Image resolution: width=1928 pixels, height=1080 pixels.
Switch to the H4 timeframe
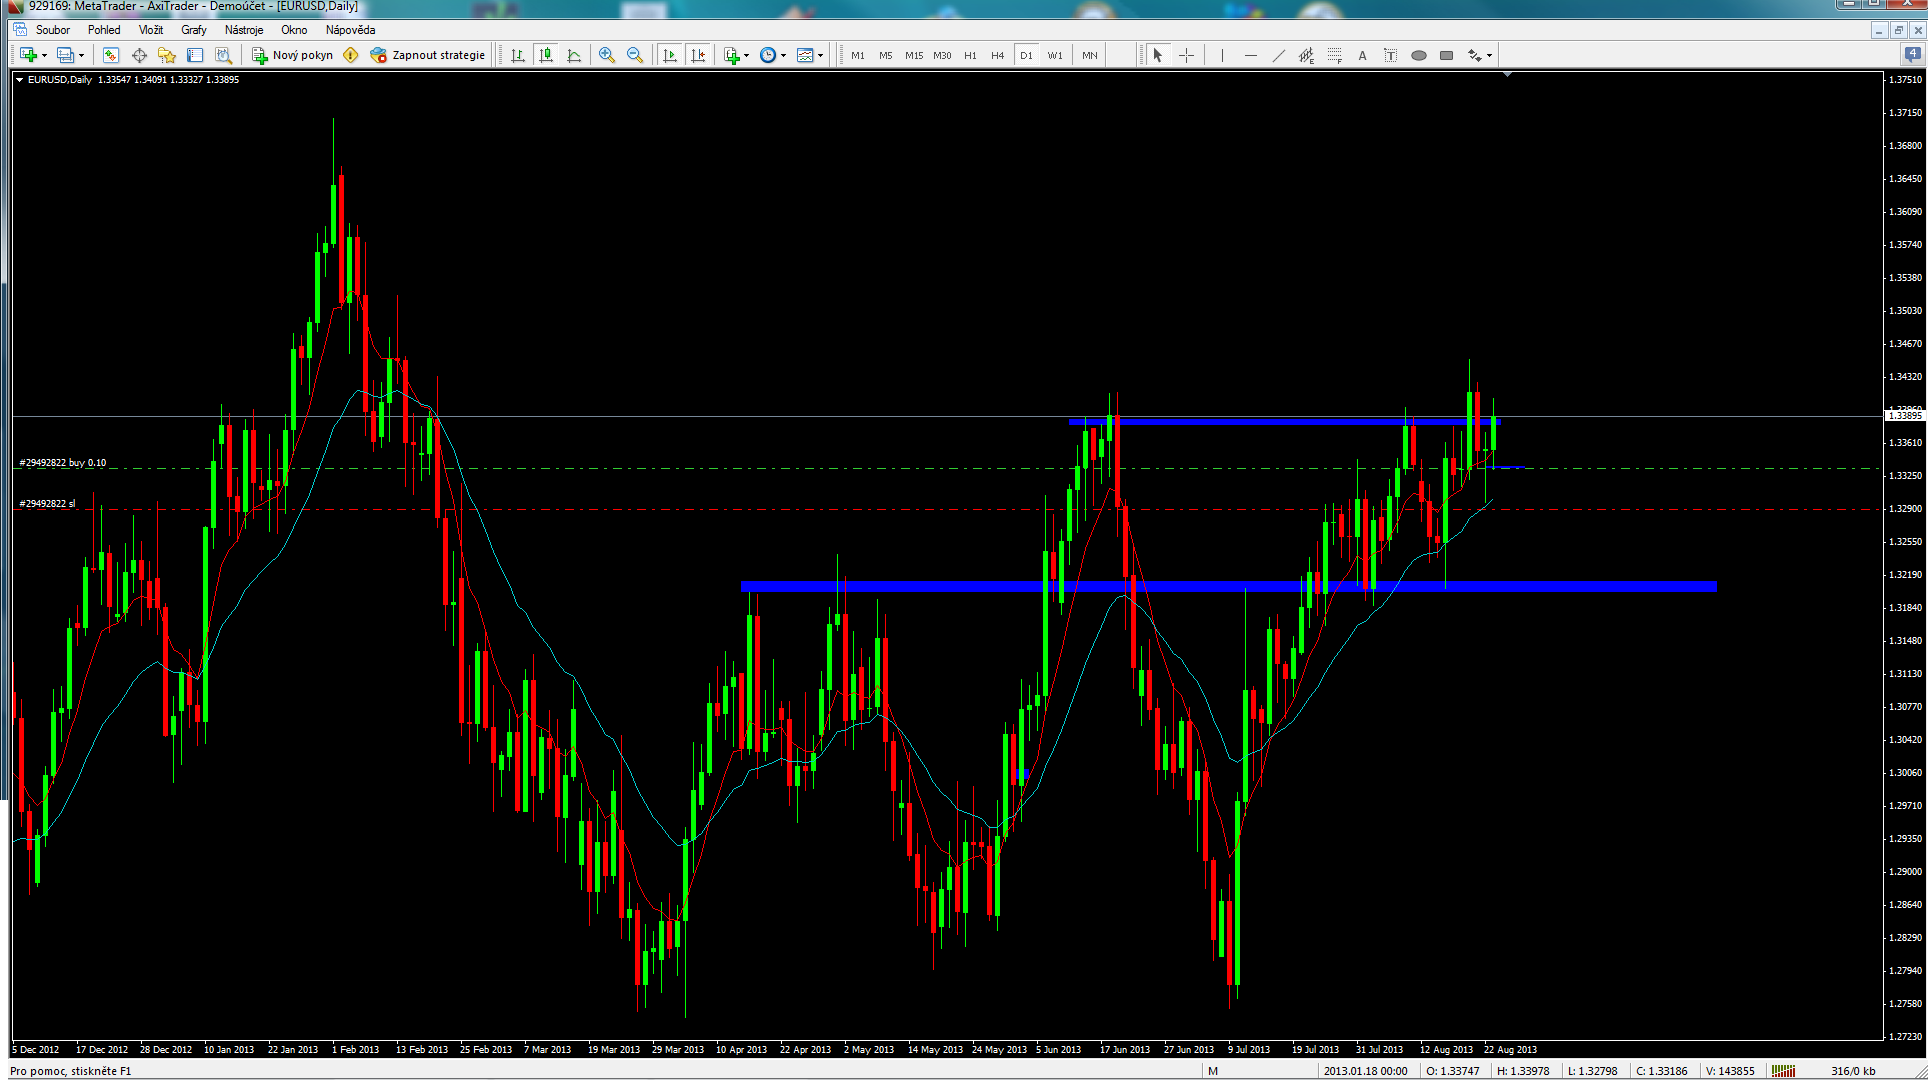pos(997,55)
